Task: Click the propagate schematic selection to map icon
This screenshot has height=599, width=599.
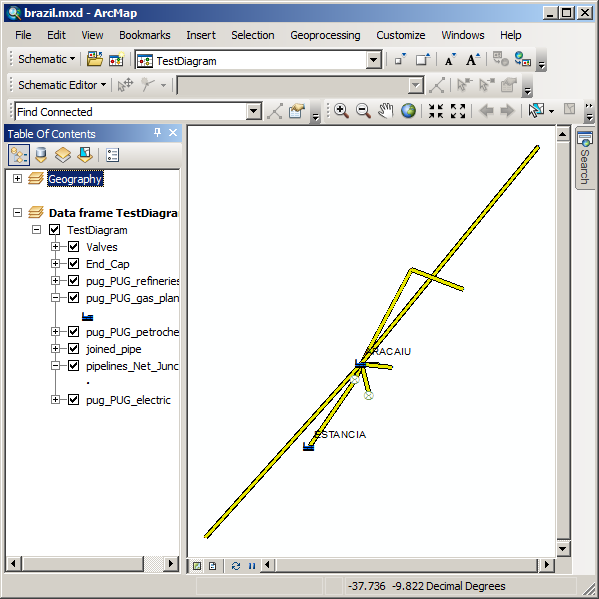Action: tap(500, 60)
